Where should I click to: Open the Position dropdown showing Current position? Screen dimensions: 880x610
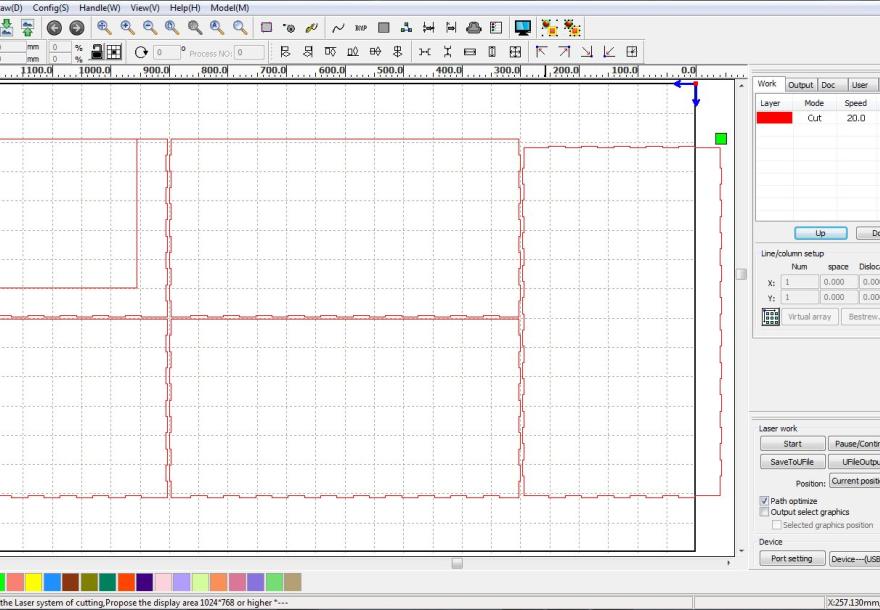coord(854,481)
